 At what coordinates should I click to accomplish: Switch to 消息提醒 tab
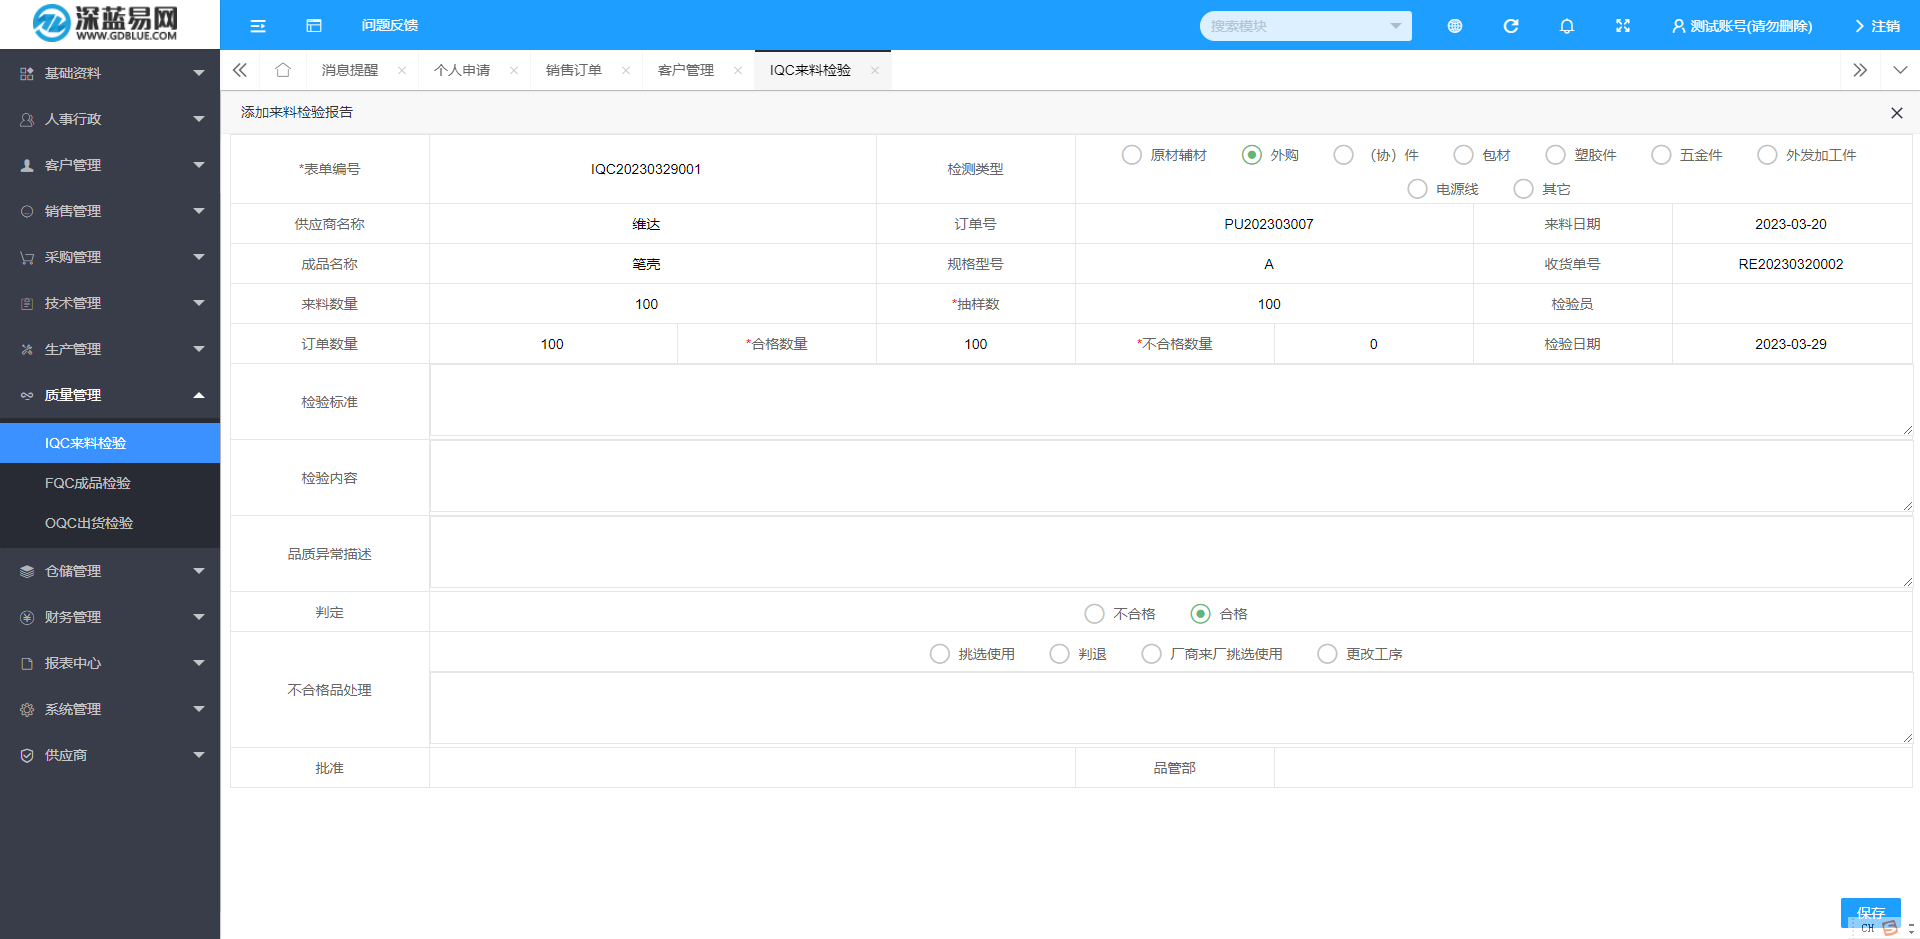point(350,70)
